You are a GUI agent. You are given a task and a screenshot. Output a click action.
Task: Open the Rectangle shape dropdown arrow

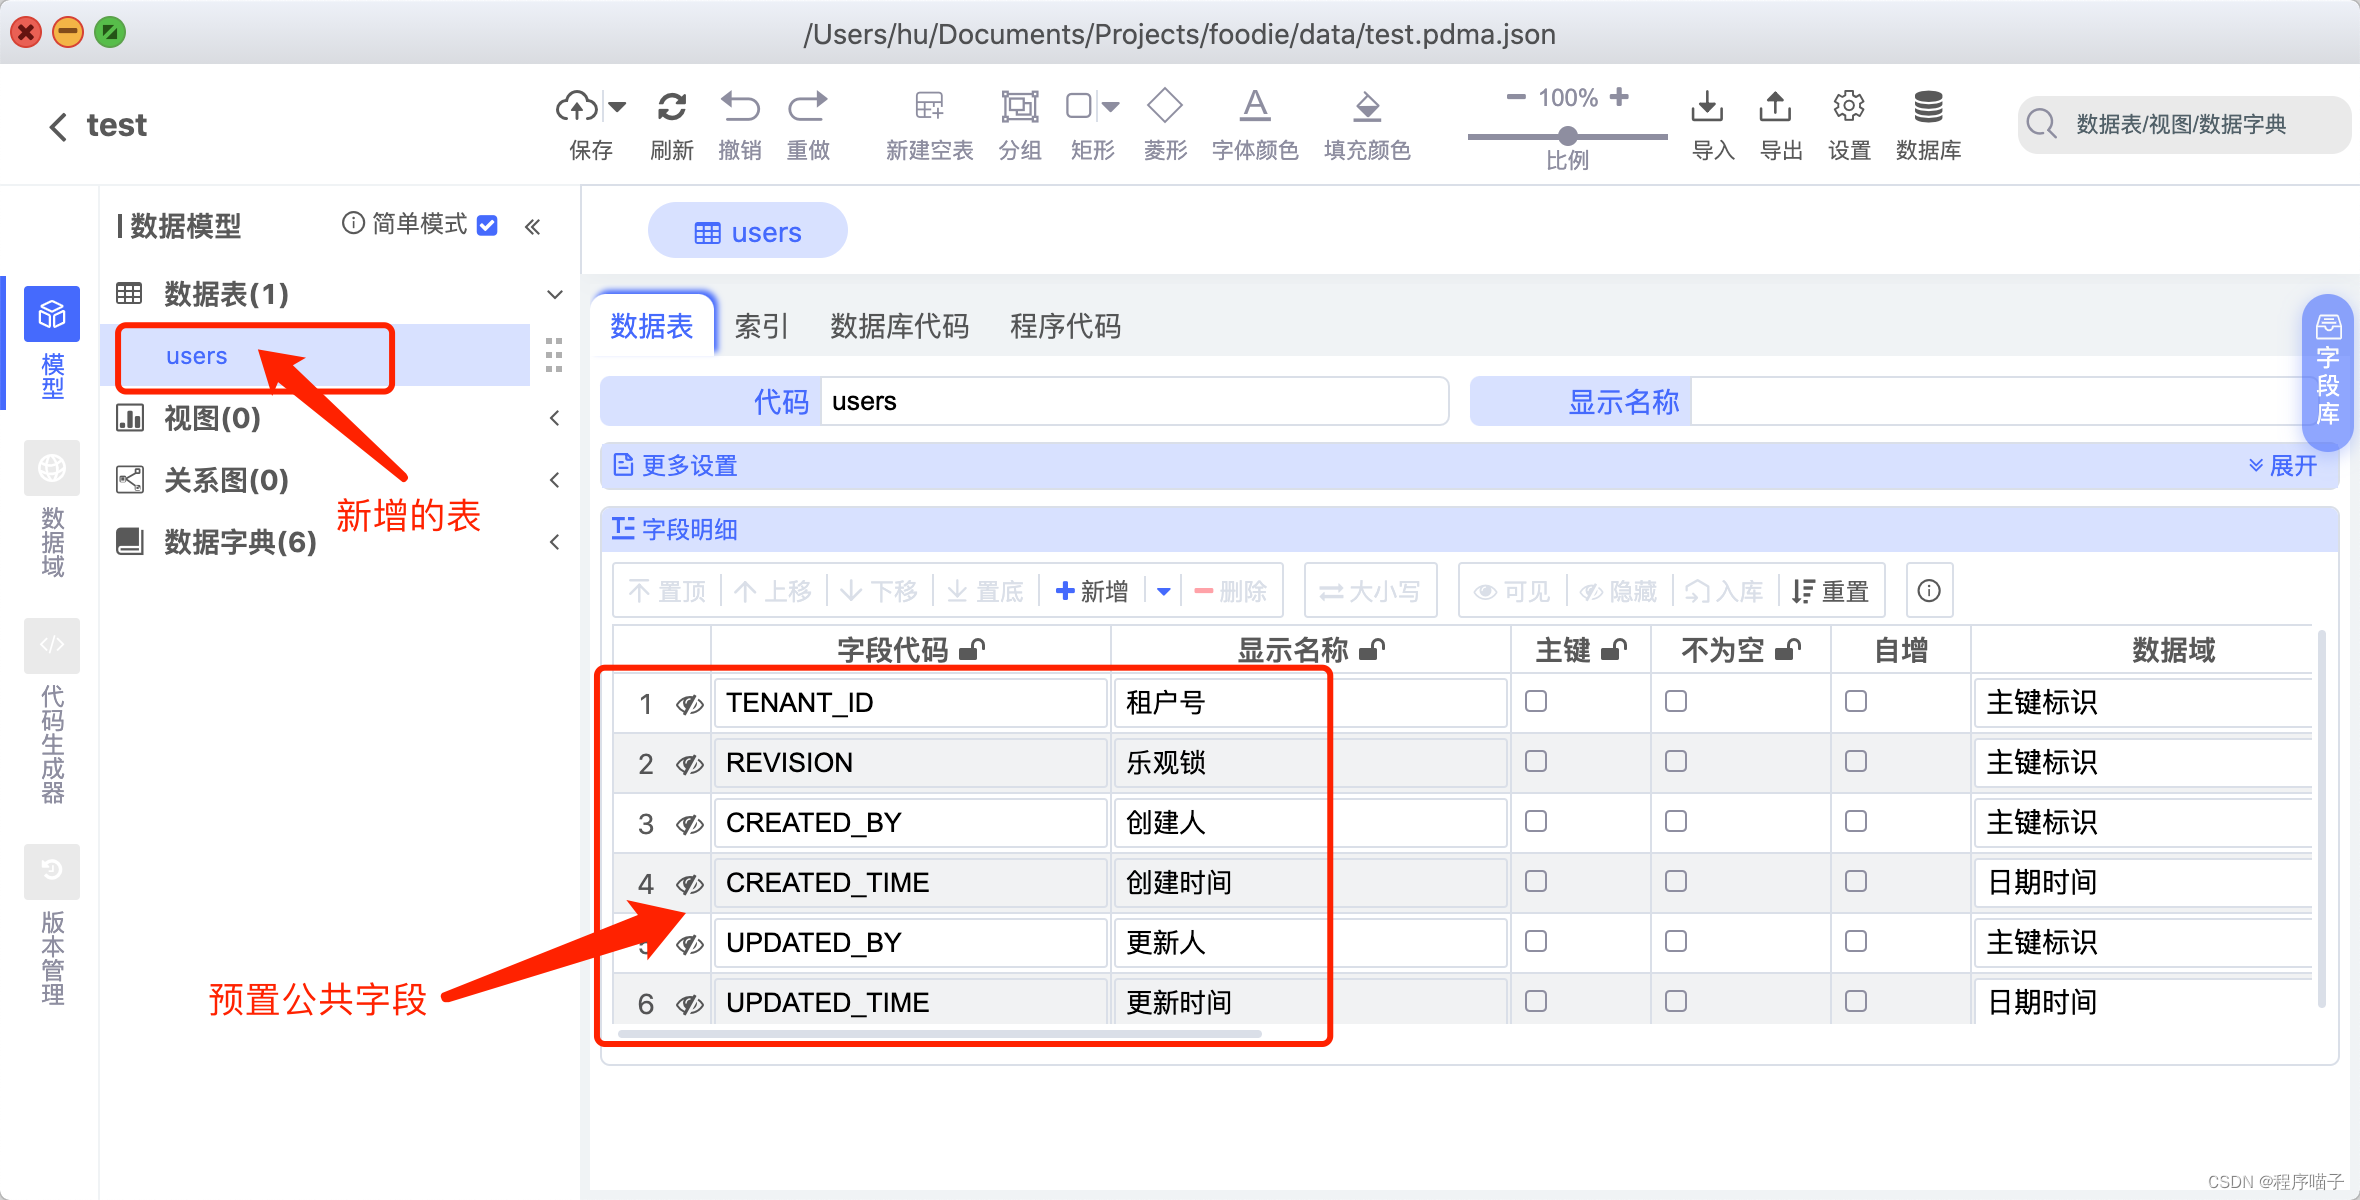coord(1111,106)
